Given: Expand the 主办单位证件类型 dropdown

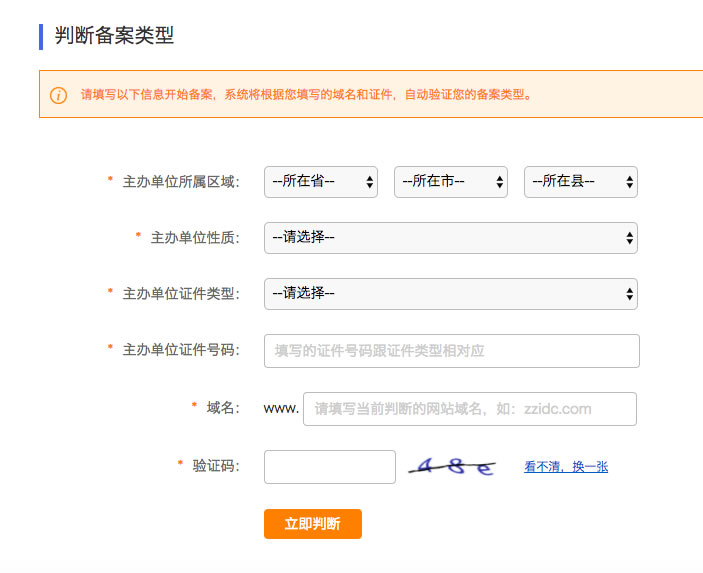Looking at the screenshot, I should (450, 294).
